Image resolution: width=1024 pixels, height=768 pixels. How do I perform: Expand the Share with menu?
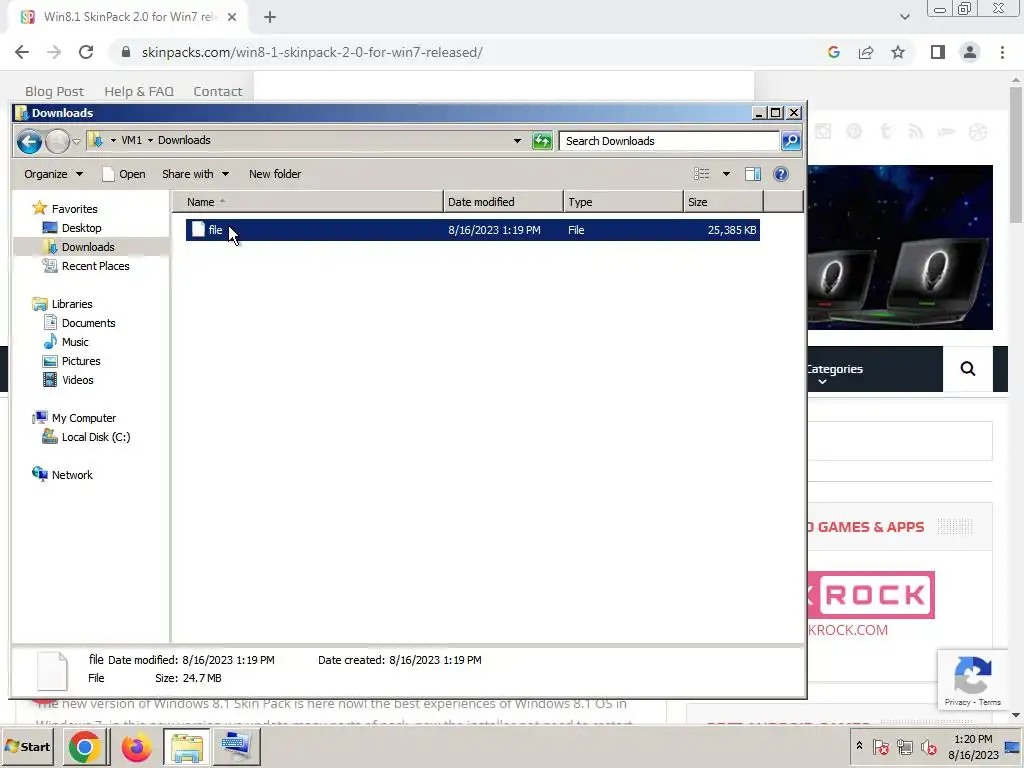(195, 174)
